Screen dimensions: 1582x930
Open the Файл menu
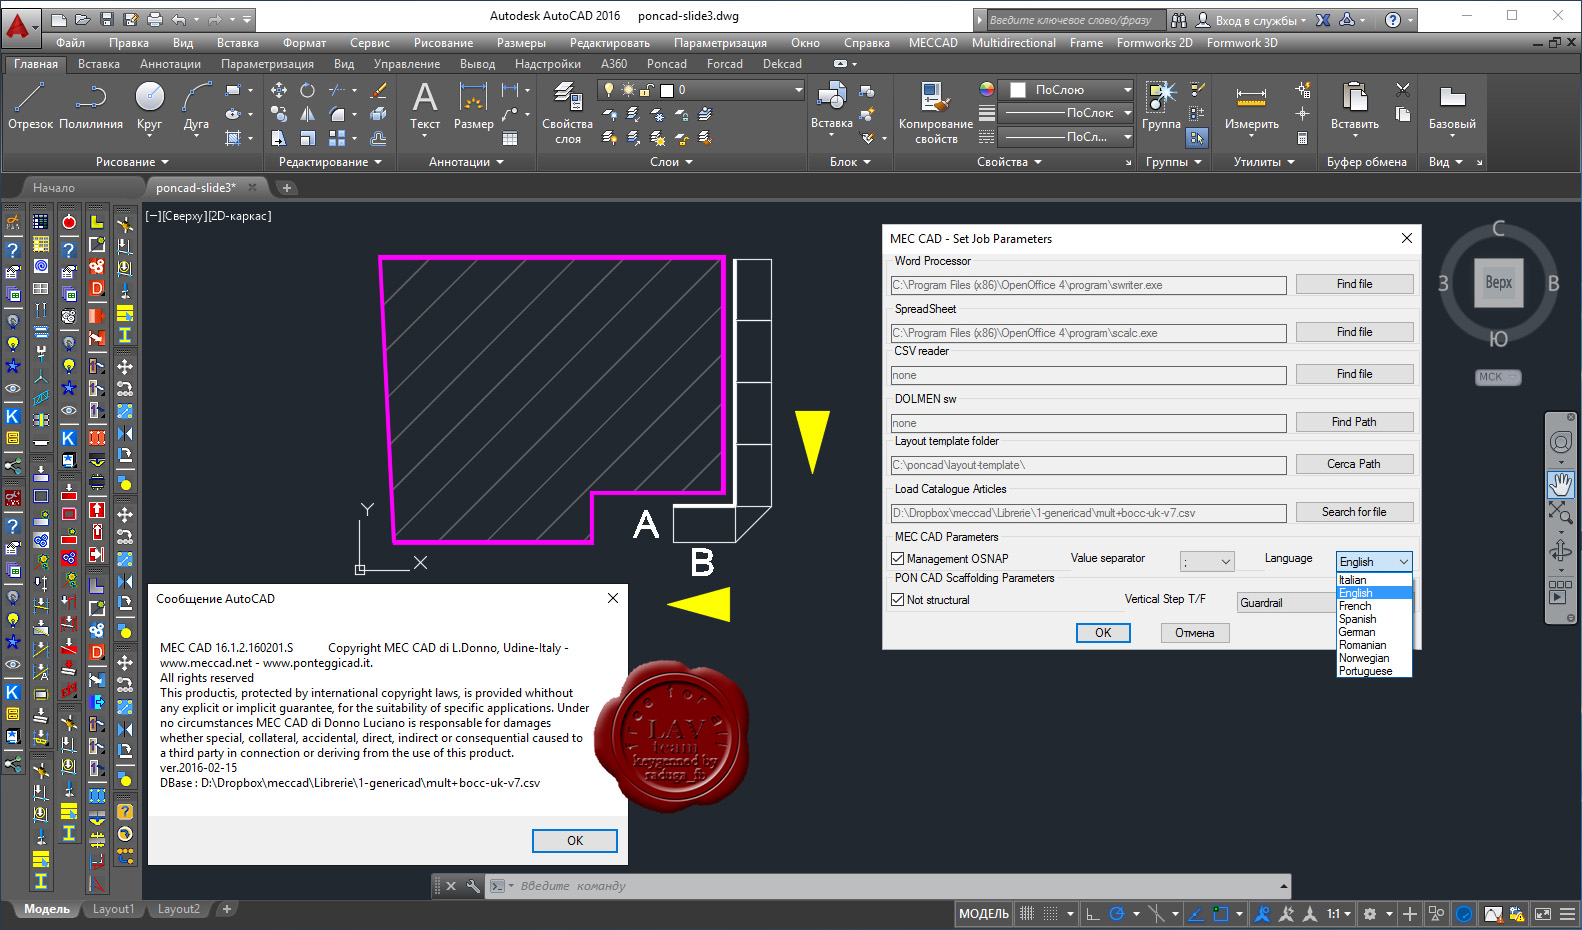click(x=71, y=43)
